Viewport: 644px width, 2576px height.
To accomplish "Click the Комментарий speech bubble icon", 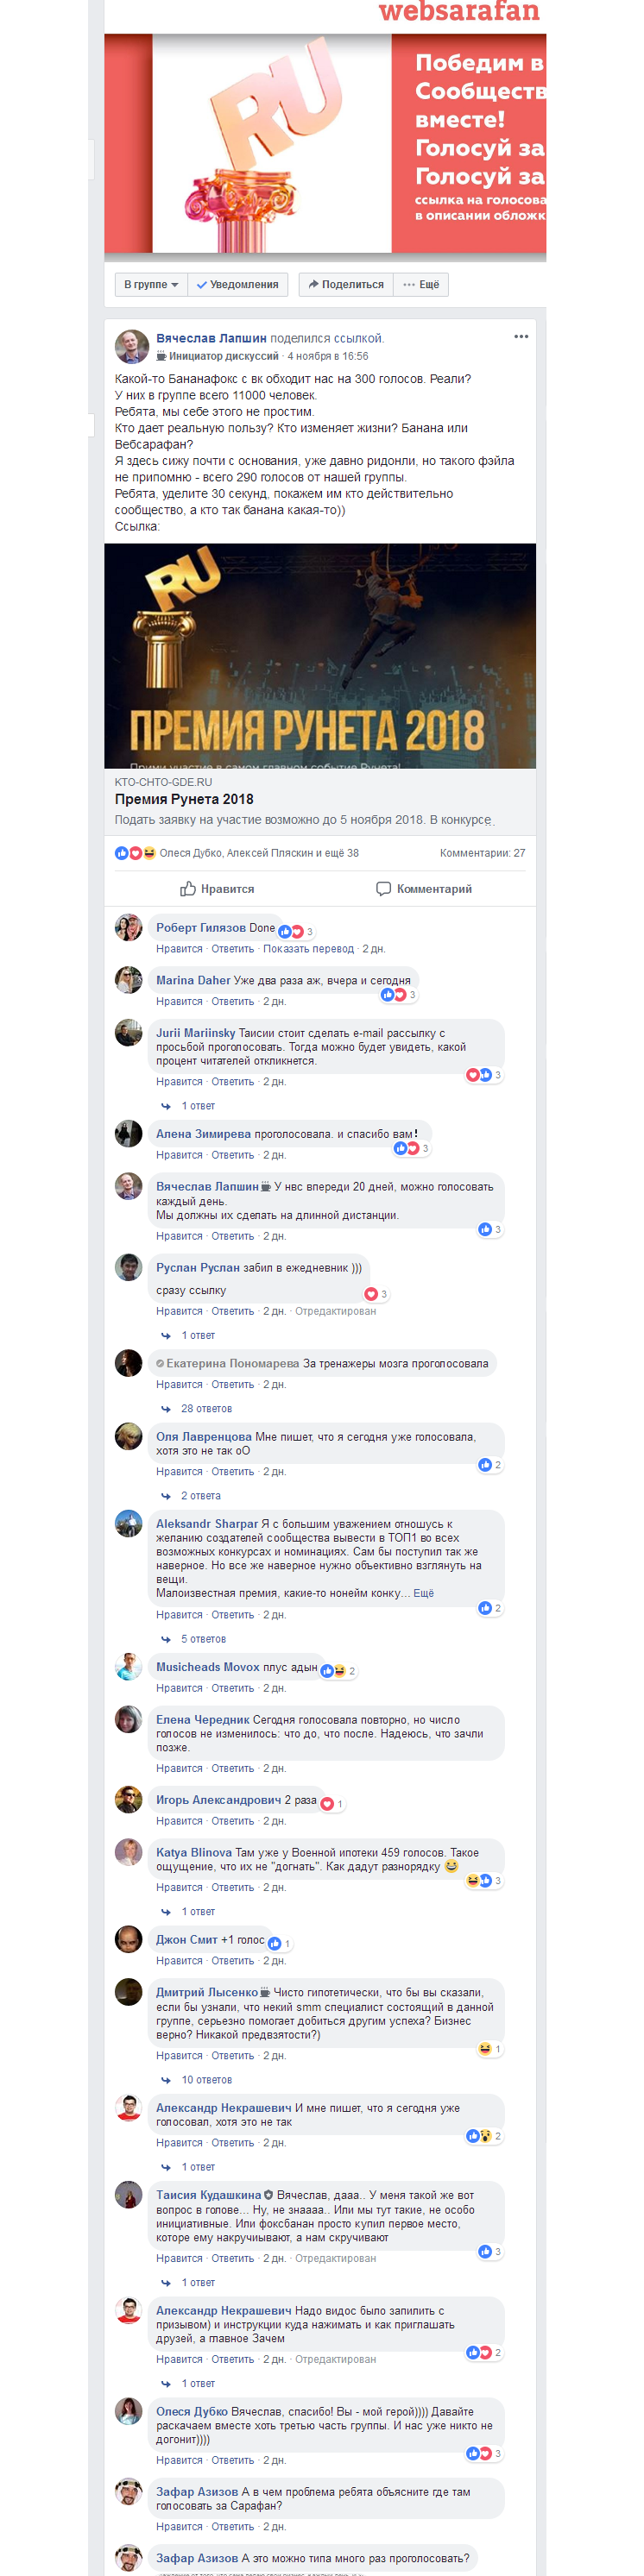I will pos(383,888).
